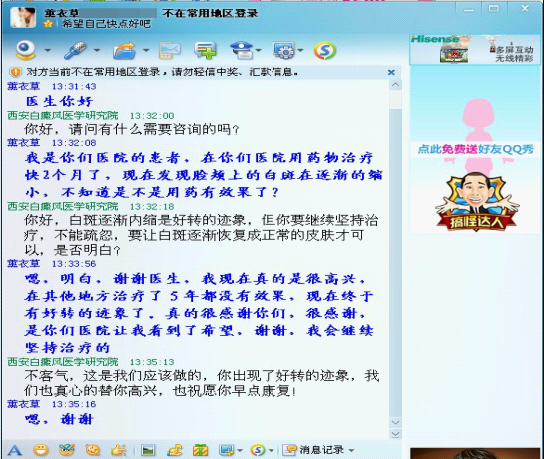Expand the report options dropdown arrow
The image size is (544, 459).
click(258, 50)
